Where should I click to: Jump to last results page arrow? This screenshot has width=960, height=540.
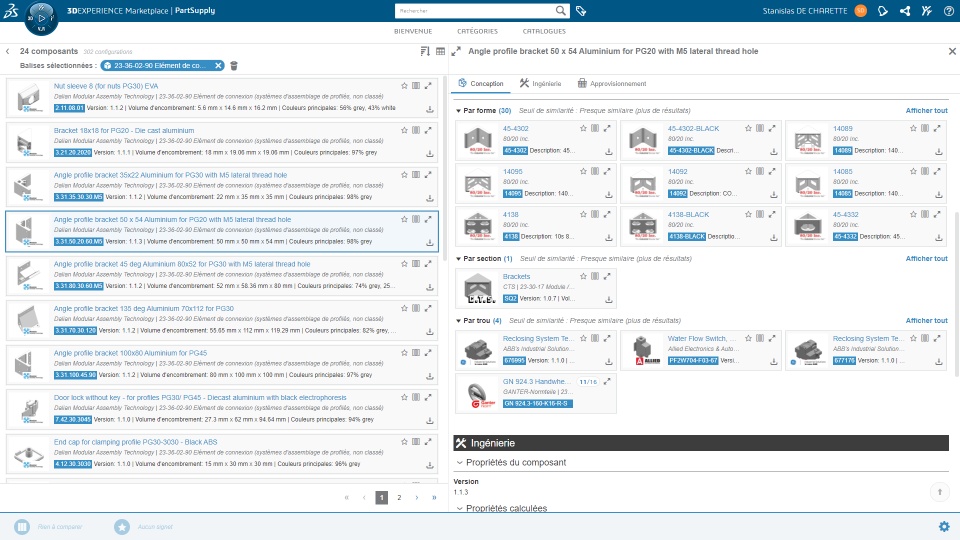[x=434, y=497]
